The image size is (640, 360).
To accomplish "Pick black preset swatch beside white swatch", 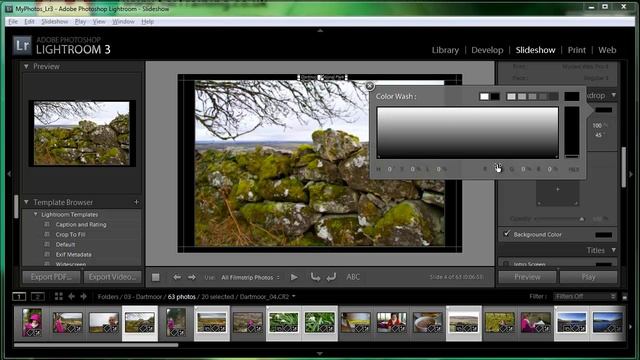I will click(x=495, y=96).
